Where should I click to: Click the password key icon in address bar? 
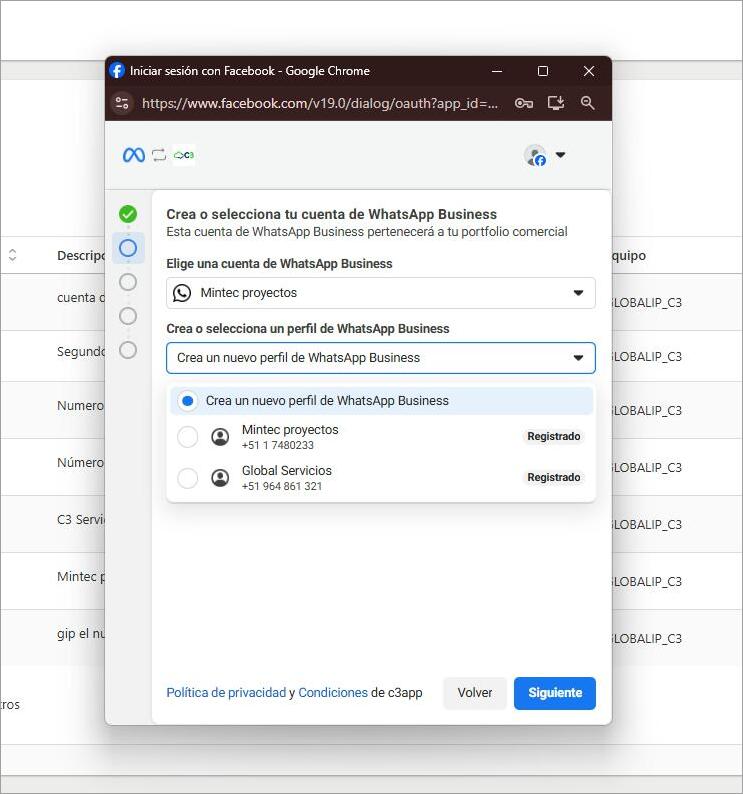523,103
